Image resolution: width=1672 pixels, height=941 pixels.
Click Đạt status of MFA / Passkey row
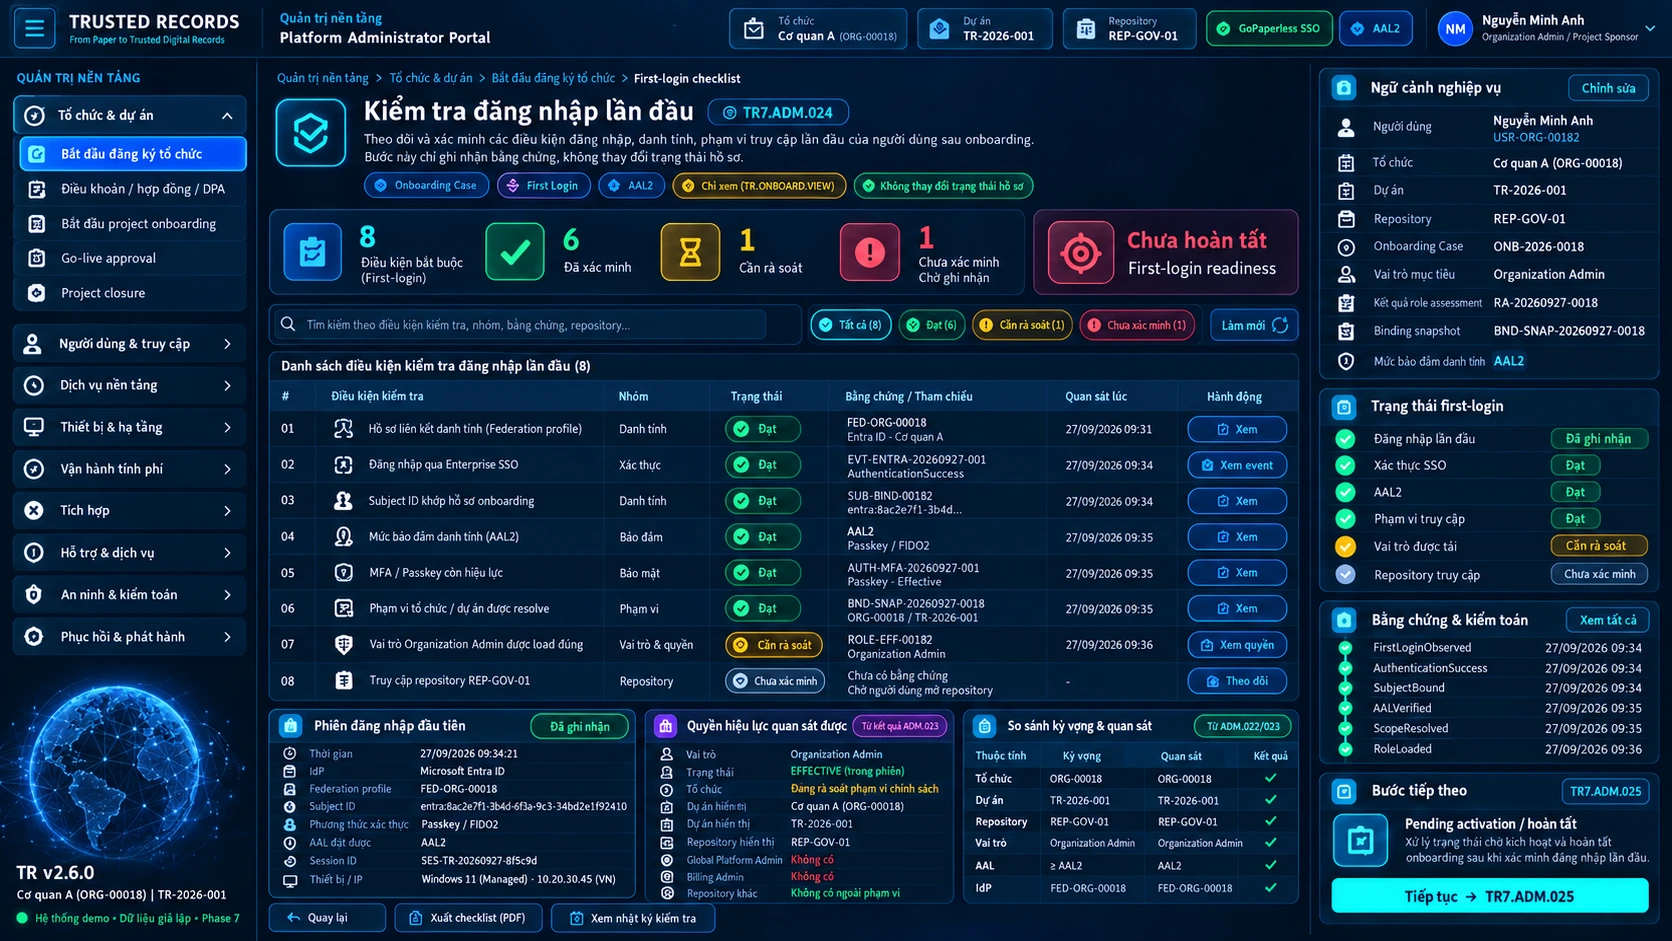click(763, 574)
